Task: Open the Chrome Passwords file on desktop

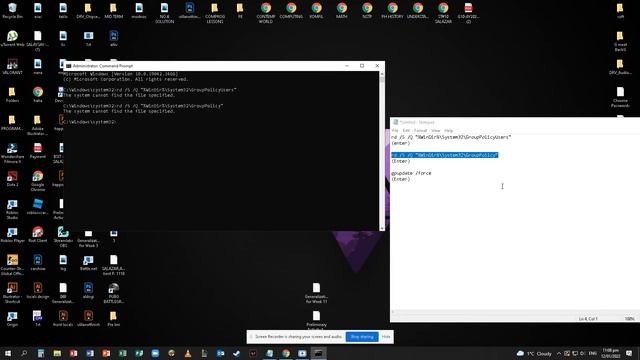Action: (620, 97)
